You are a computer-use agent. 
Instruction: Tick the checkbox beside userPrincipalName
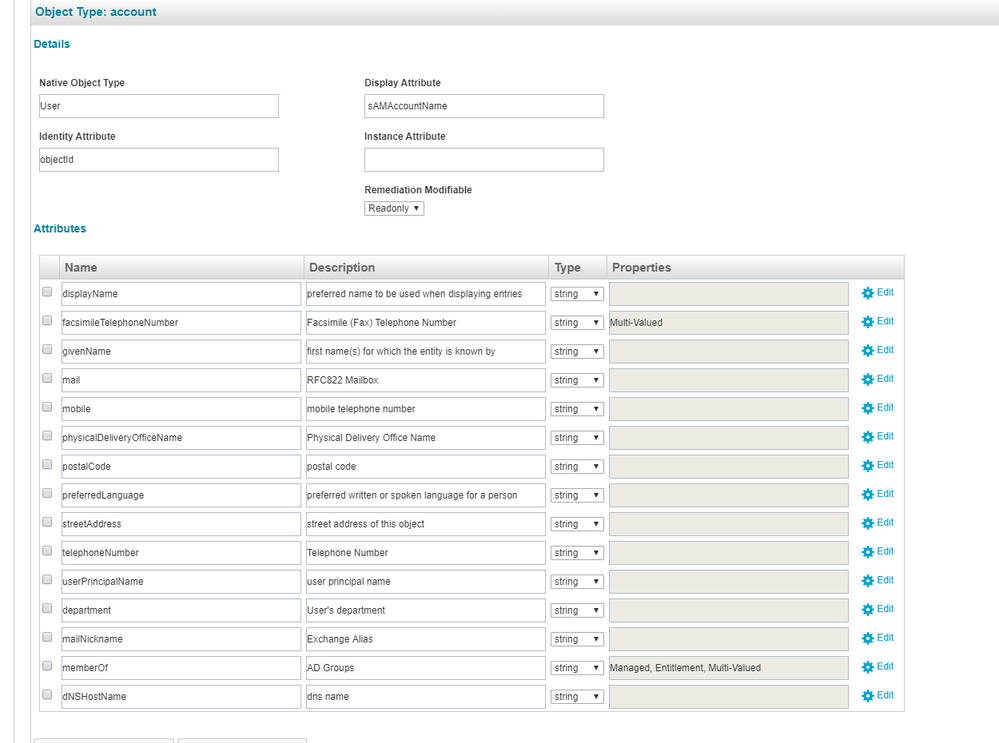coord(47,580)
